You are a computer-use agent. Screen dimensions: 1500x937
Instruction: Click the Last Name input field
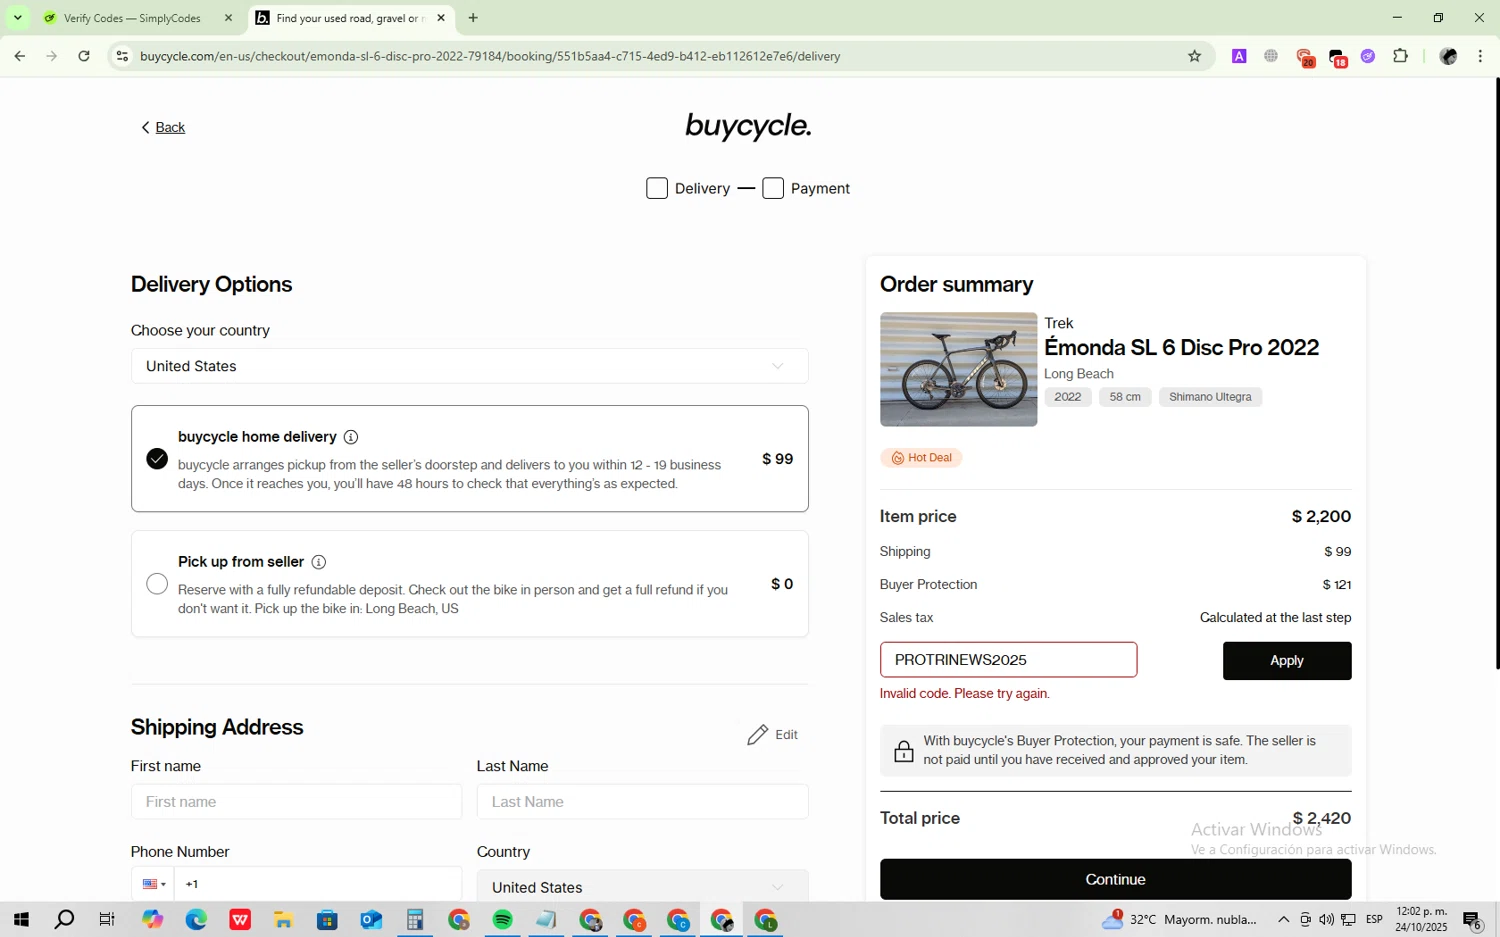pyautogui.click(x=642, y=802)
